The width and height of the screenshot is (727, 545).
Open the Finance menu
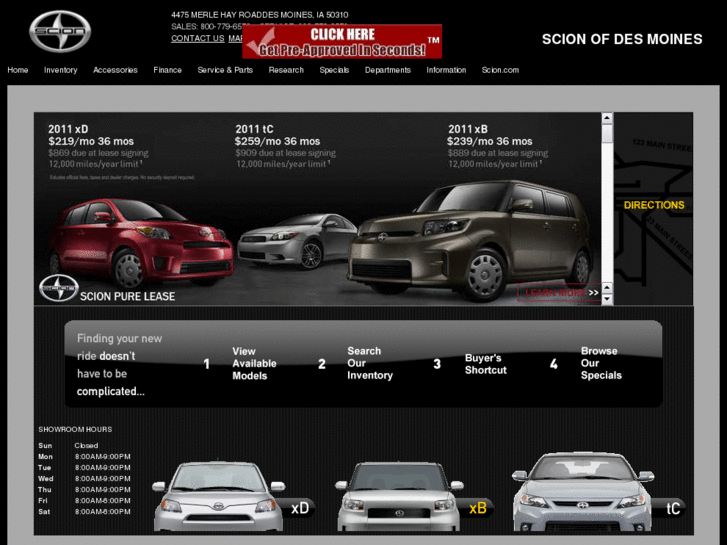(167, 70)
